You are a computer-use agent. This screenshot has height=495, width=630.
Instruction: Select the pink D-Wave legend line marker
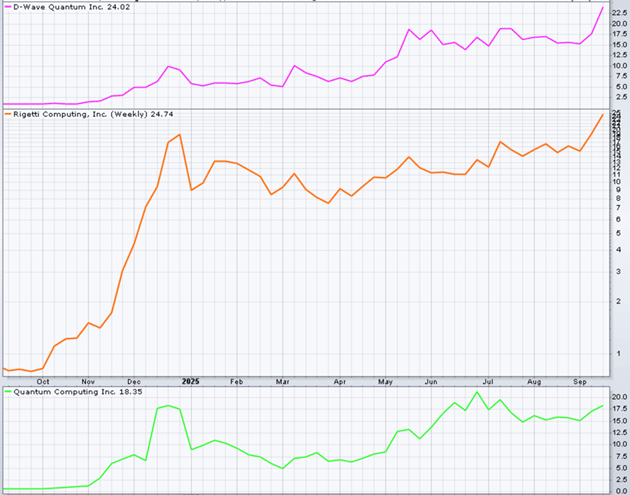[8, 7]
